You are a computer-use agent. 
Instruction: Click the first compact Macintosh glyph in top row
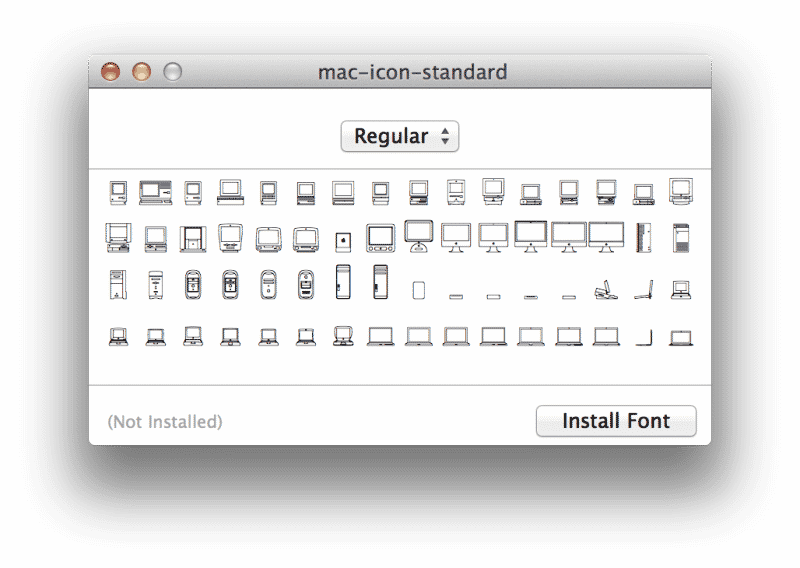tap(118, 191)
